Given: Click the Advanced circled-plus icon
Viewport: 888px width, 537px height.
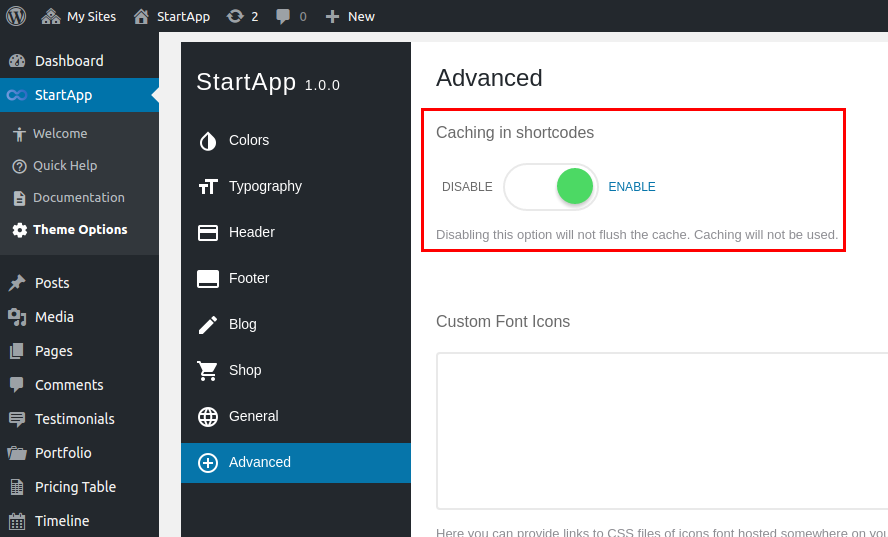Looking at the screenshot, I should tap(208, 462).
